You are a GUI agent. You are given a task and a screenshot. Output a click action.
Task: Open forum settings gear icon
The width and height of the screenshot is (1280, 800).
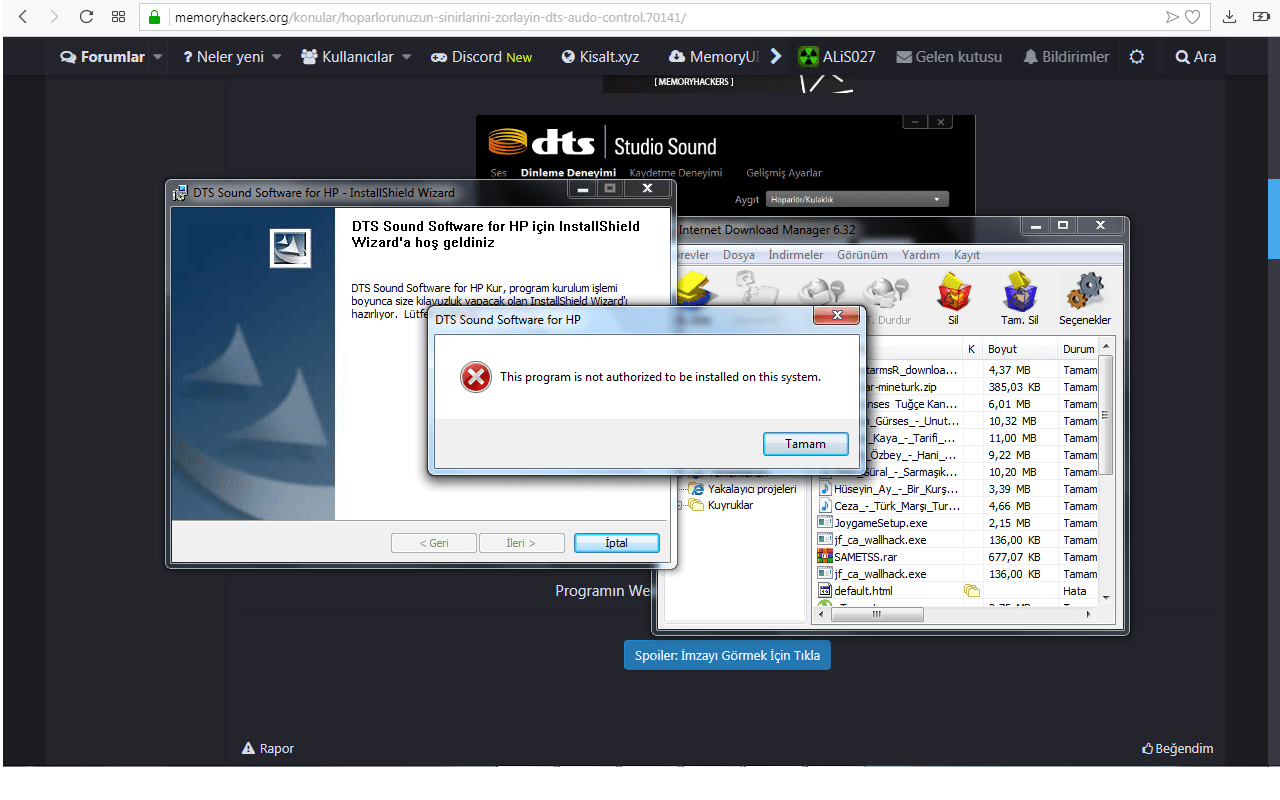coord(1136,57)
